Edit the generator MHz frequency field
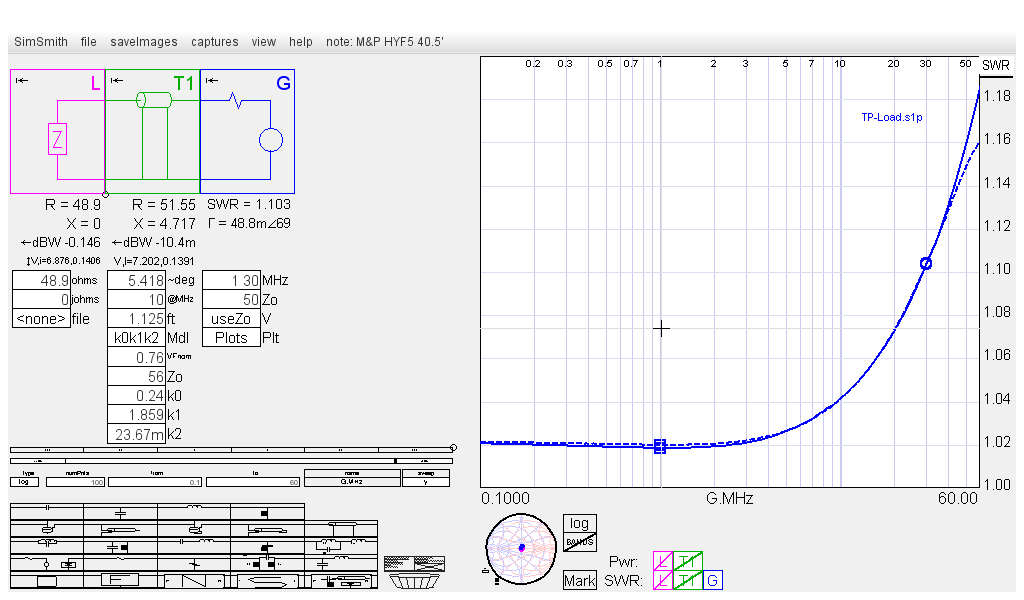The image size is (1024, 600). click(x=231, y=280)
